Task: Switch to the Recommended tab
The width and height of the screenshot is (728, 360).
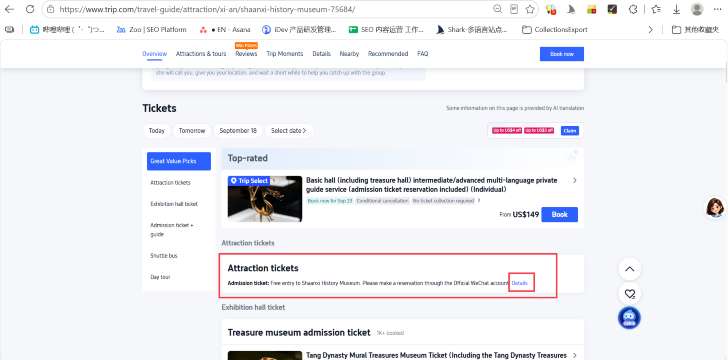Action: 388,54
